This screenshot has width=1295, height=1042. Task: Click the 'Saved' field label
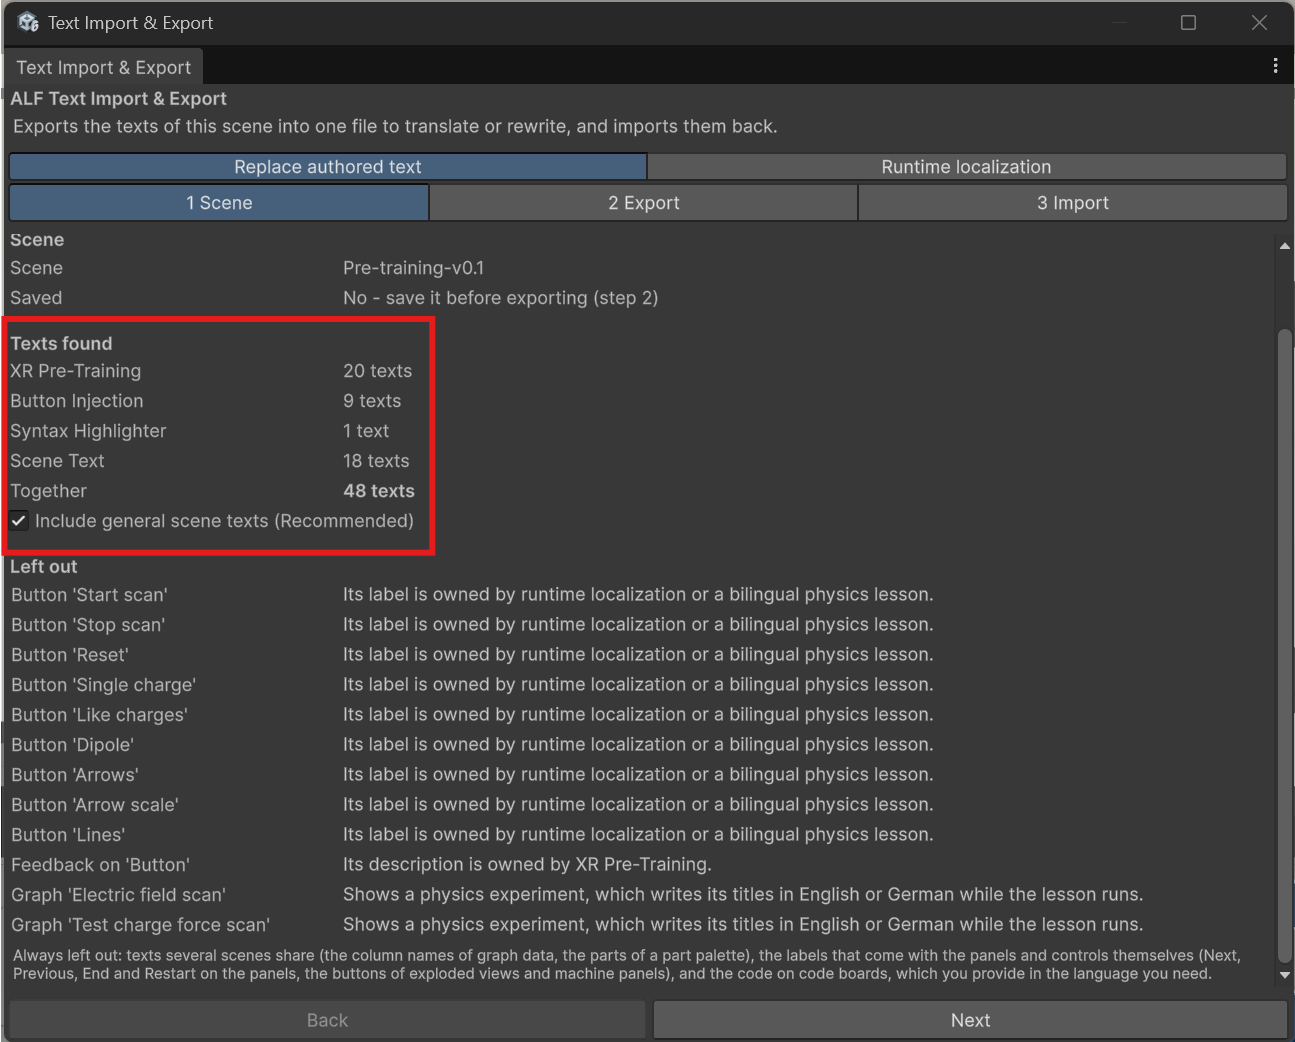[x=36, y=298]
